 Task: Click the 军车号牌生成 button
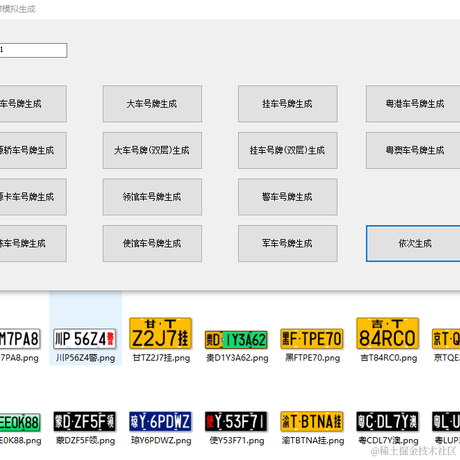287,243
